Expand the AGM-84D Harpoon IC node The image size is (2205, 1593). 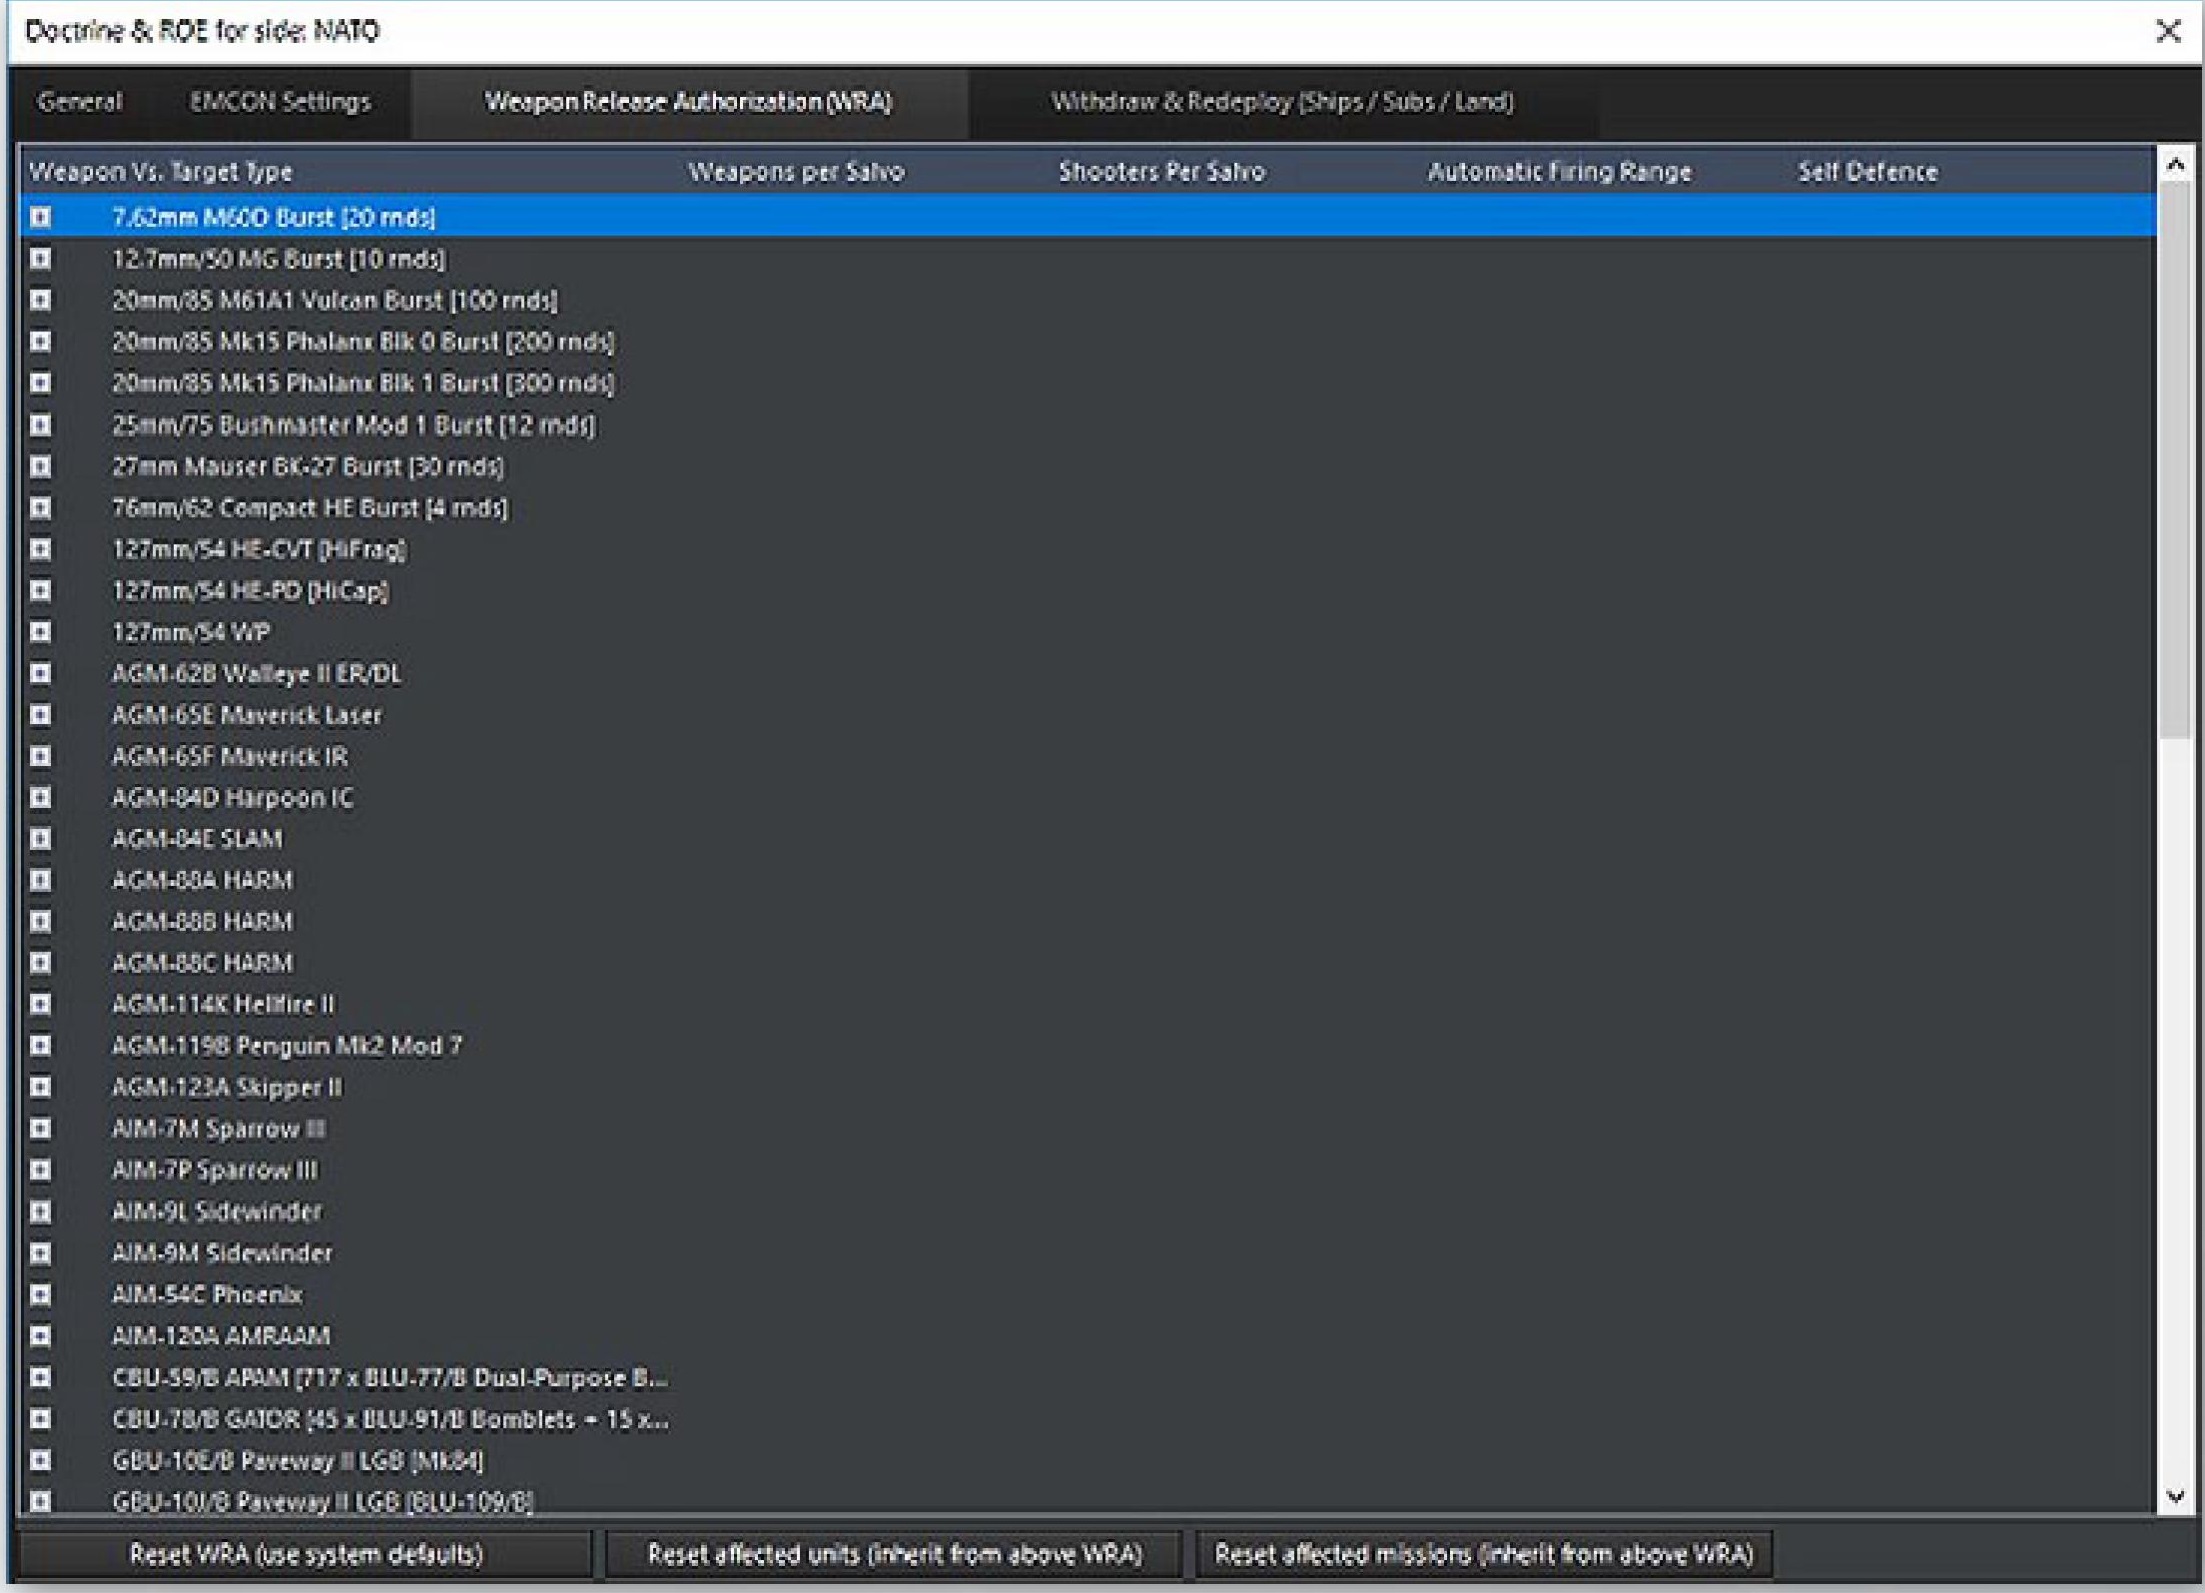pyautogui.click(x=40, y=798)
